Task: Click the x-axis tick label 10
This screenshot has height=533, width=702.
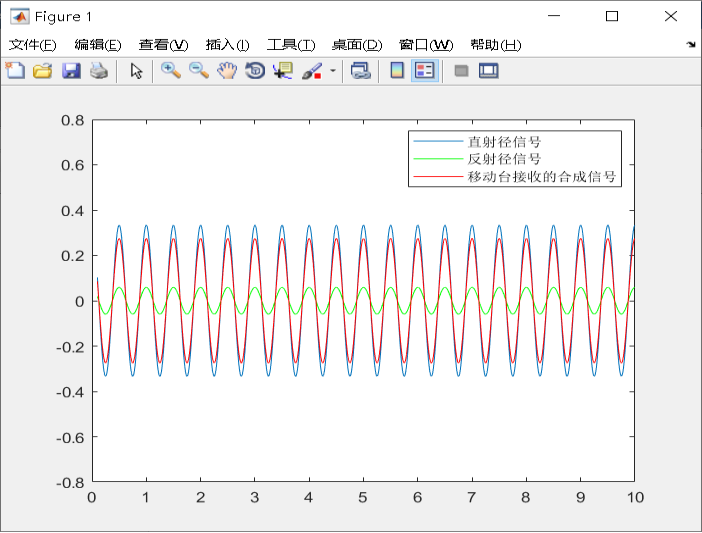Action: [635, 497]
